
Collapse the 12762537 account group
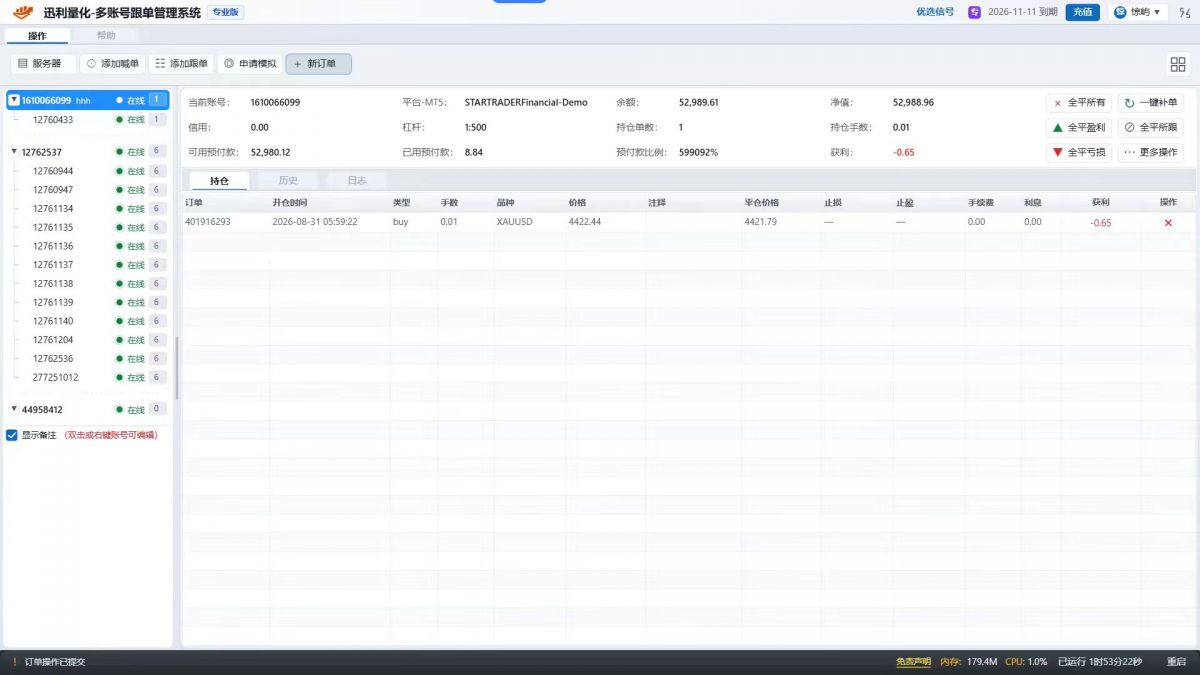14,152
